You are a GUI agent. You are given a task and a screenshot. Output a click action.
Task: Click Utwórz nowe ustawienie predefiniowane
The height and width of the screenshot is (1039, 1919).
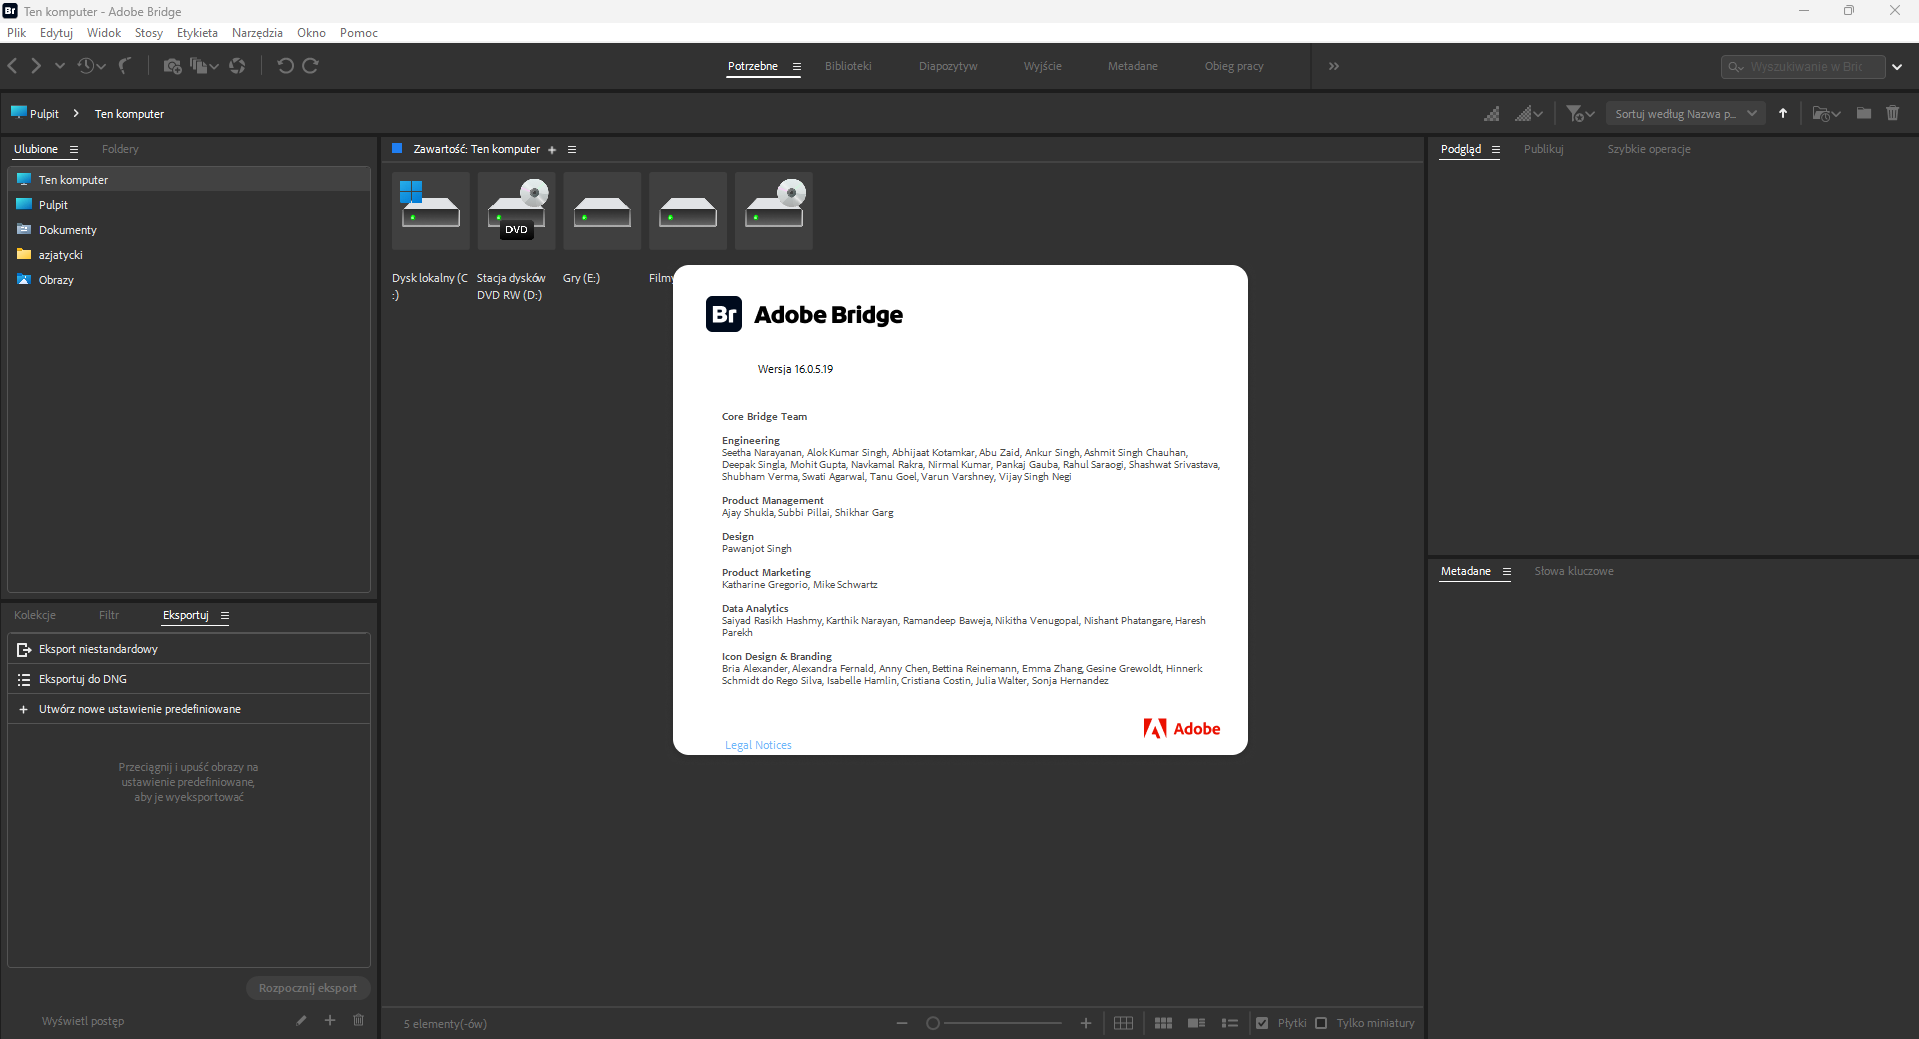189,709
